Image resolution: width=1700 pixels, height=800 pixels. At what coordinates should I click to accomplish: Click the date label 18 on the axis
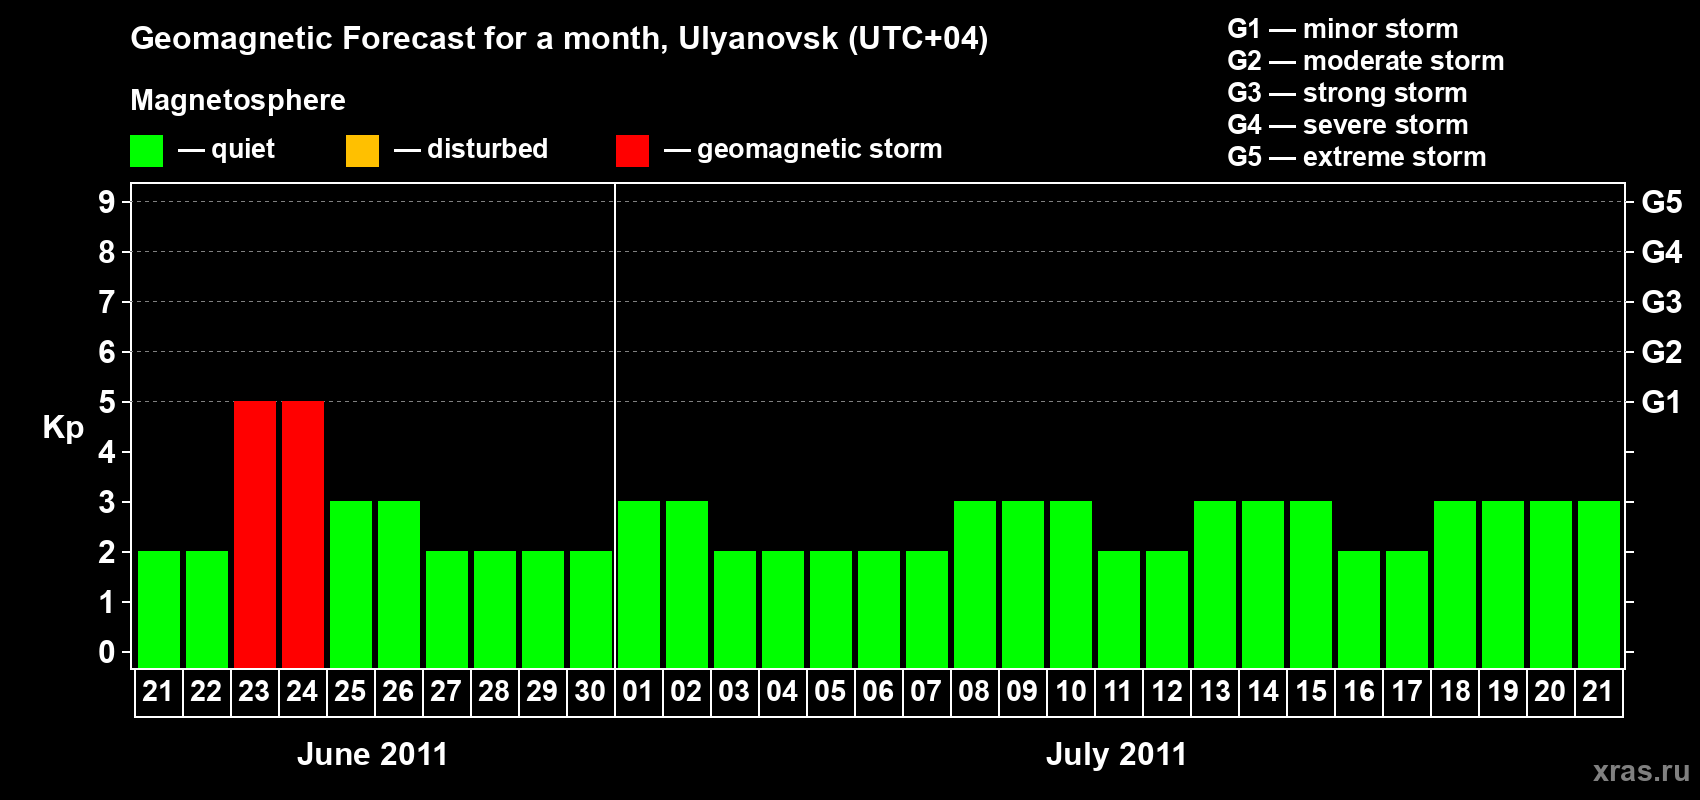tap(1455, 691)
